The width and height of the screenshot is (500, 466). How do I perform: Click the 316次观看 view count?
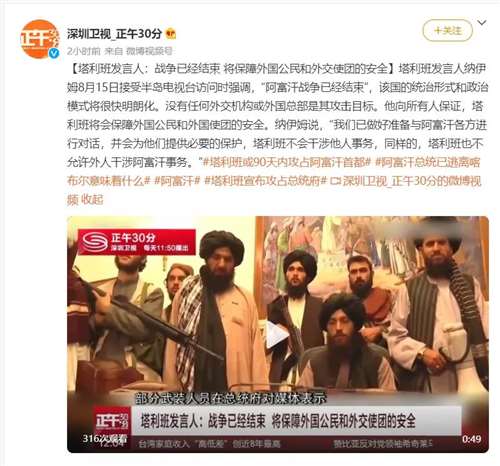(105, 438)
